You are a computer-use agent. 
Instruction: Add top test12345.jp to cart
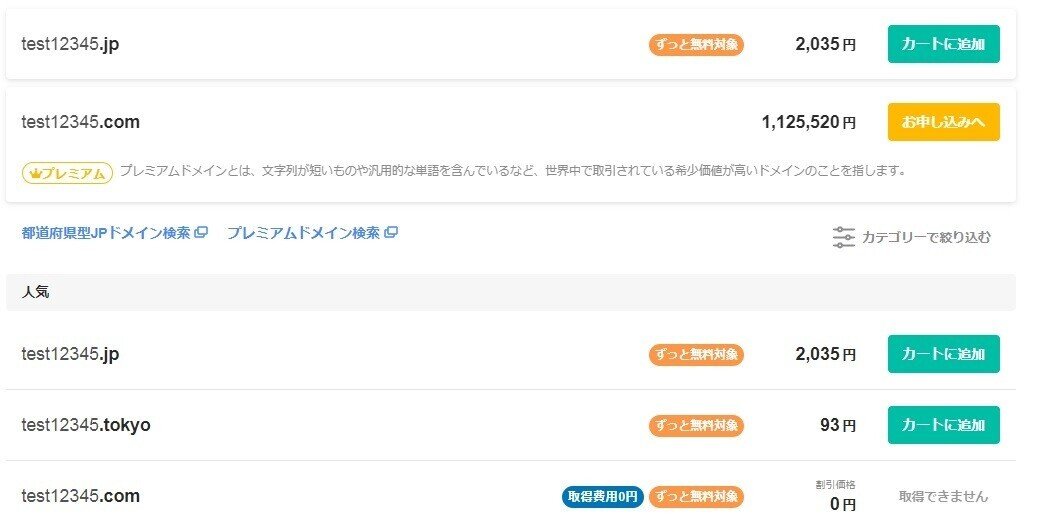click(x=943, y=44)
